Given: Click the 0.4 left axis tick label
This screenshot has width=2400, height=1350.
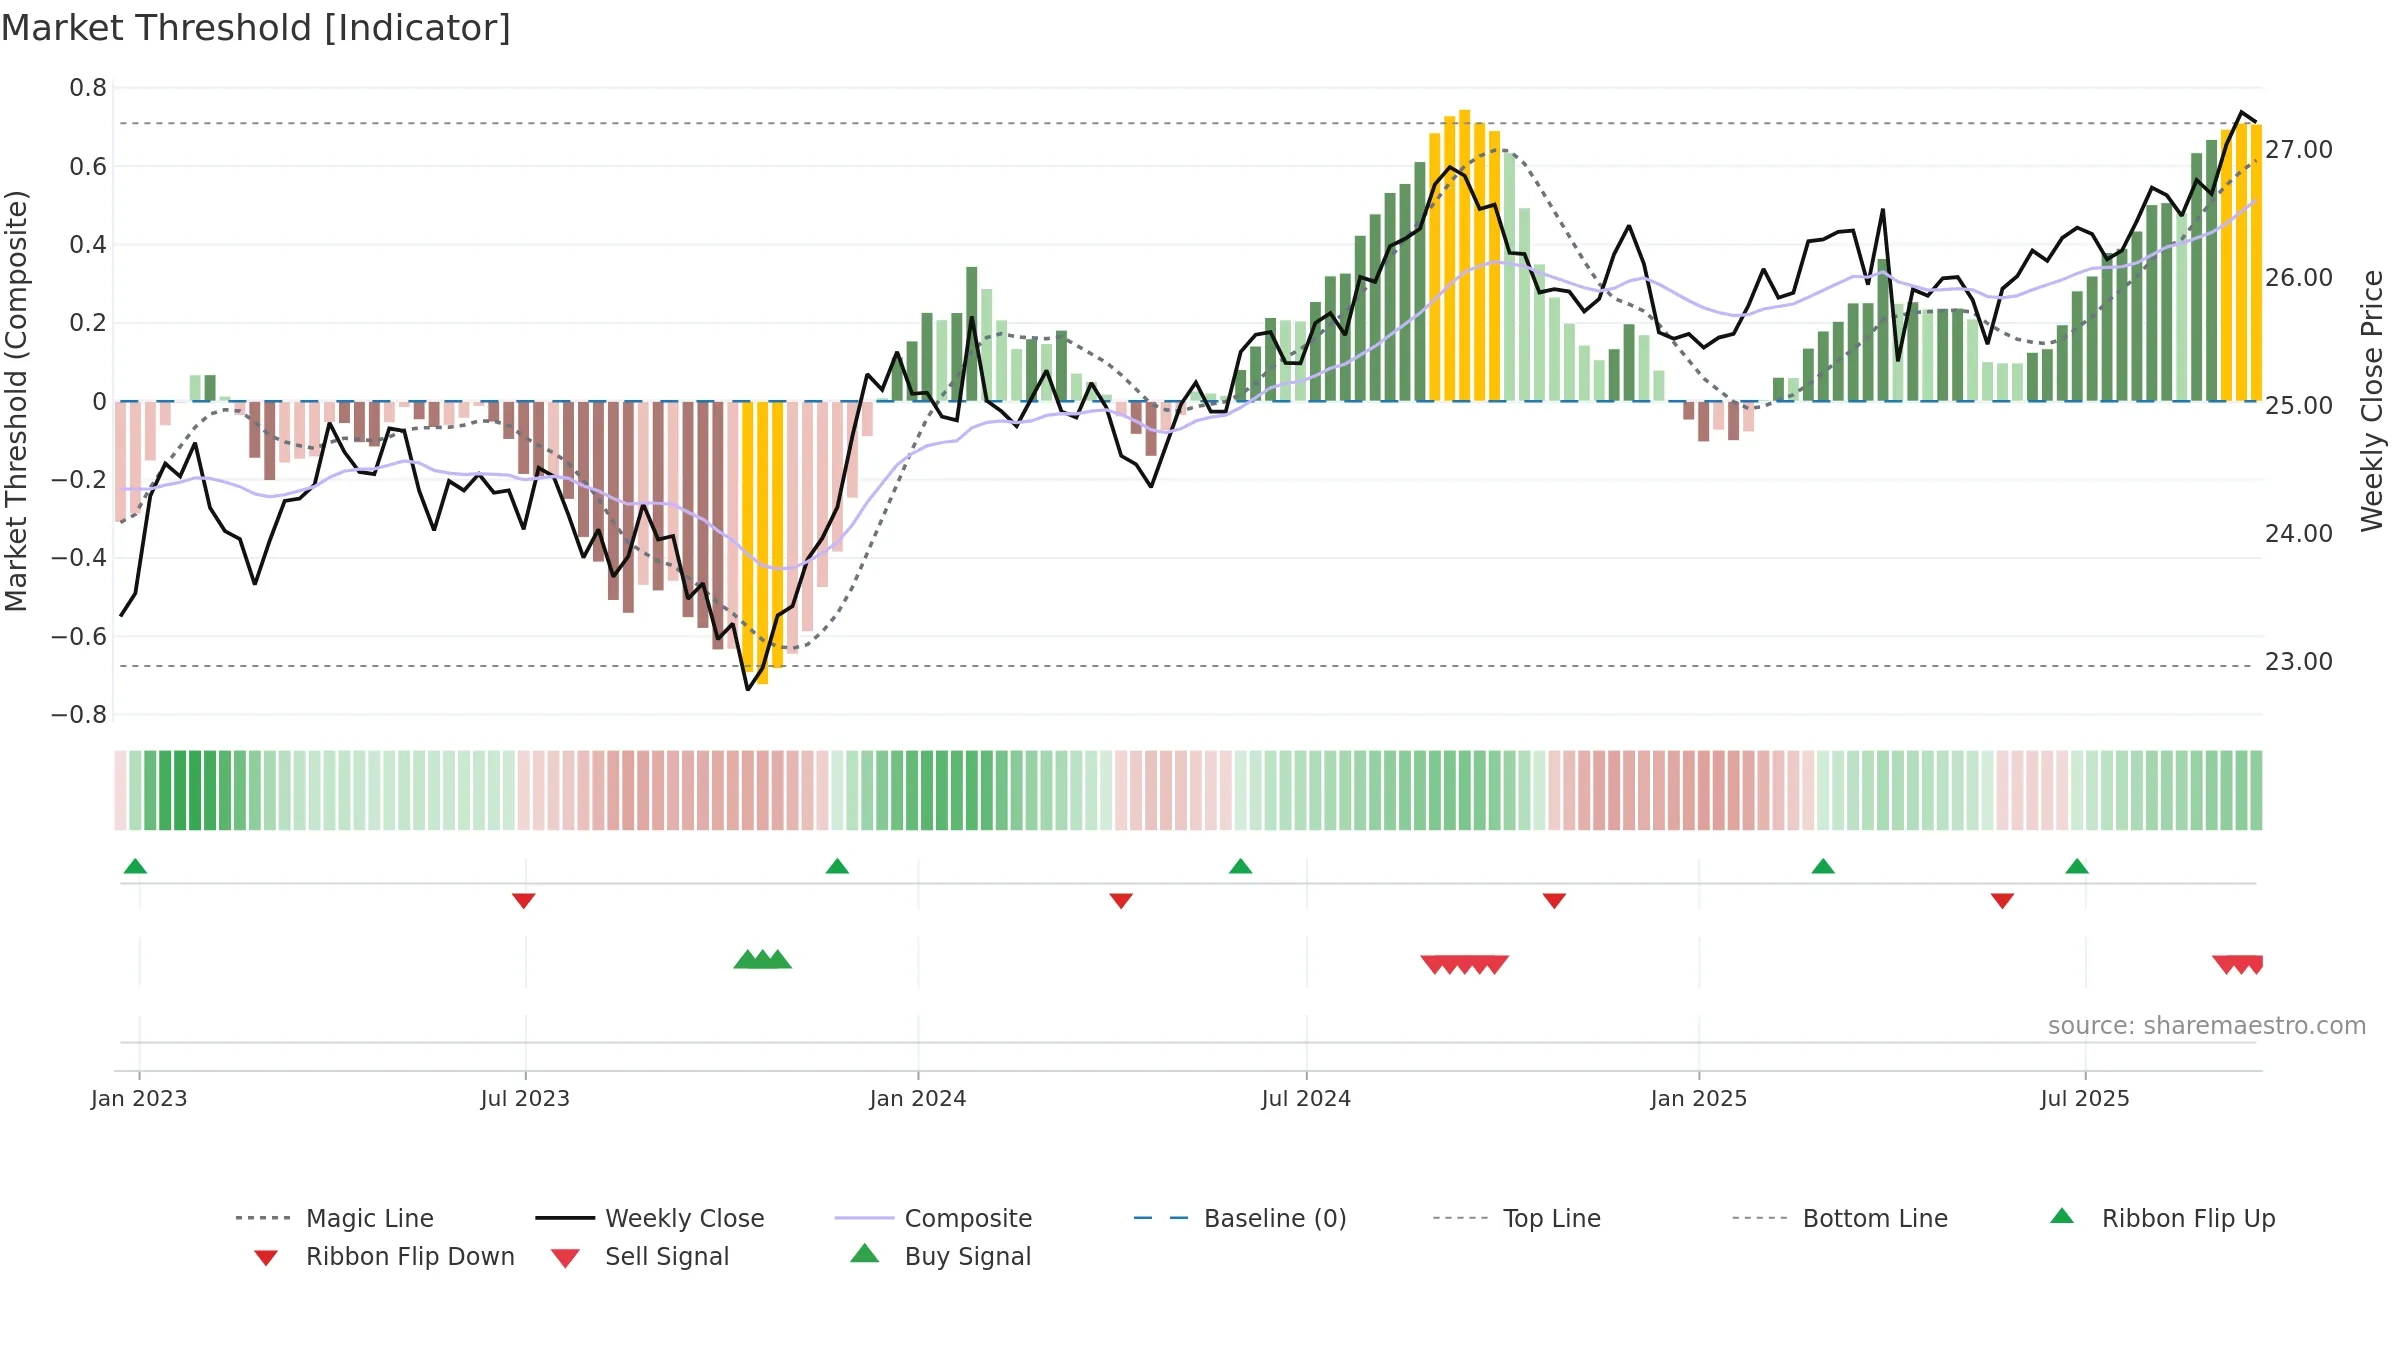Looking at the screenshot, I should tap(88, 245).
